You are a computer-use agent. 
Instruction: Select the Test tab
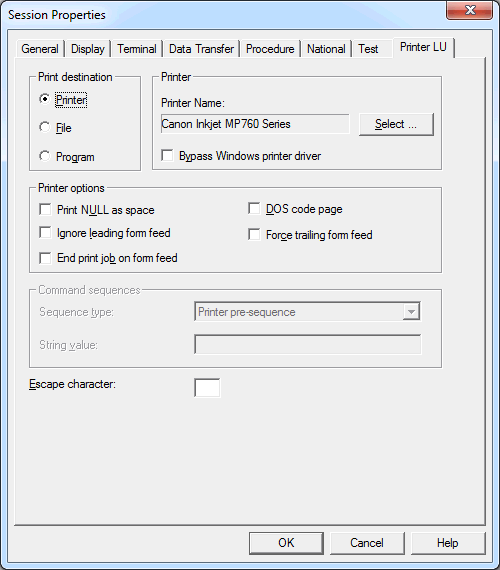(x=368, y=49)
